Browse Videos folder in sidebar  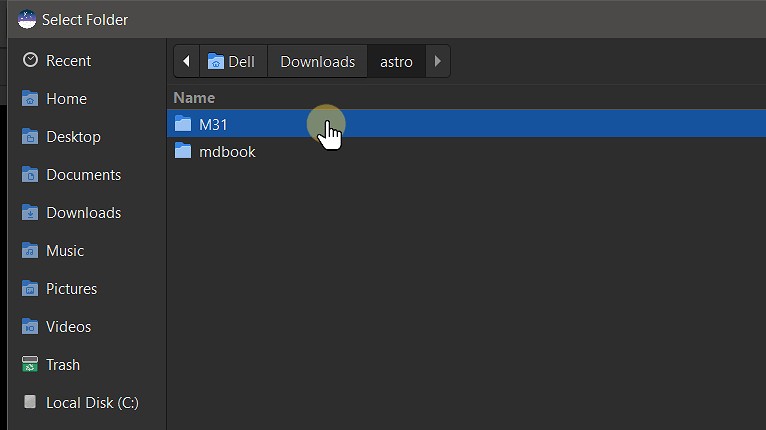point(68,327)
